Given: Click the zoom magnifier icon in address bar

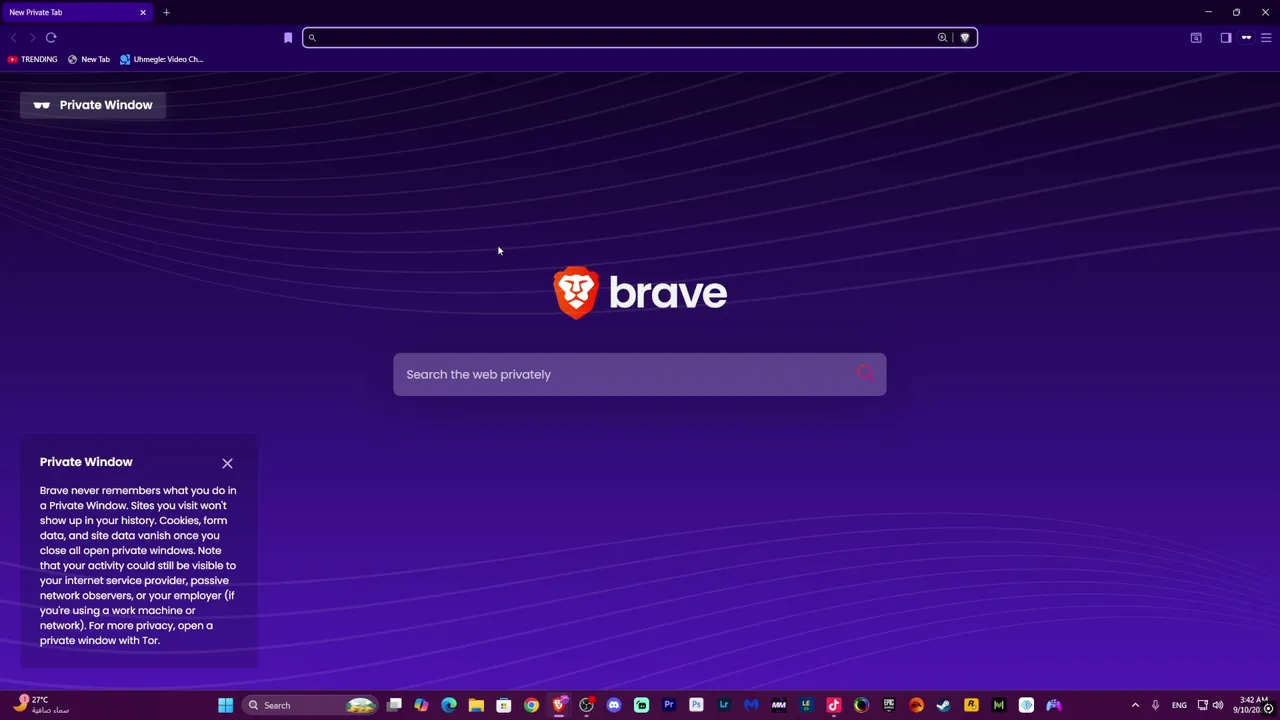Looking at the screenshot, I should (942, 38).
